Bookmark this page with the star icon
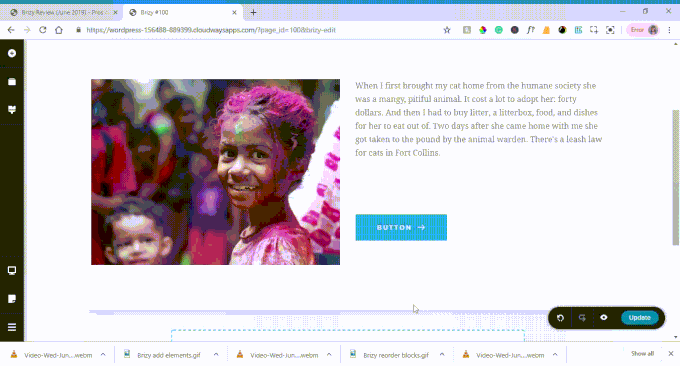The width and height of the screenshot is (680, 366). [447, 30]
